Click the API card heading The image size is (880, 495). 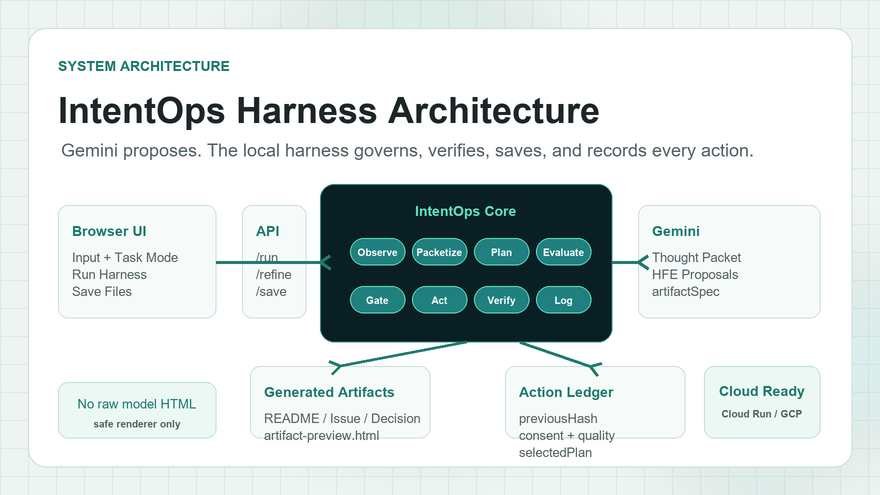point(267,231)
